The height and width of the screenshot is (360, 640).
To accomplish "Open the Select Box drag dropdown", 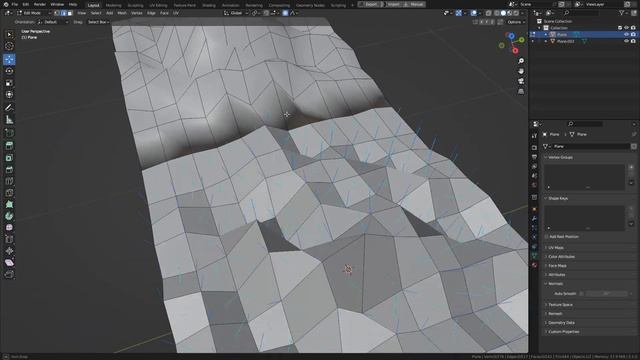I will point(98,22).
